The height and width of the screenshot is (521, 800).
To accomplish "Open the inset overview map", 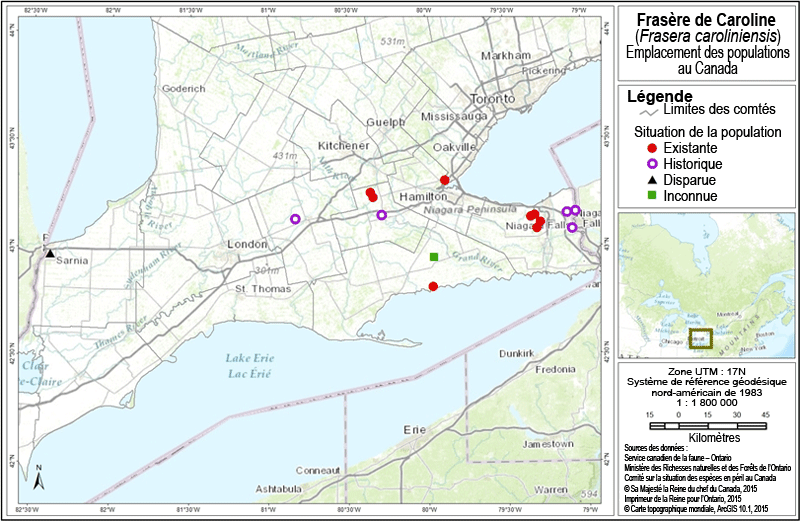I will pyautogui.click(x=706, y=284).
